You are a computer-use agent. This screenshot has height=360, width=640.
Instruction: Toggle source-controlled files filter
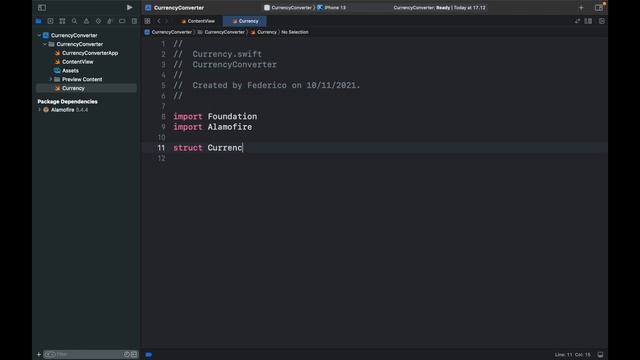[134, 354]
